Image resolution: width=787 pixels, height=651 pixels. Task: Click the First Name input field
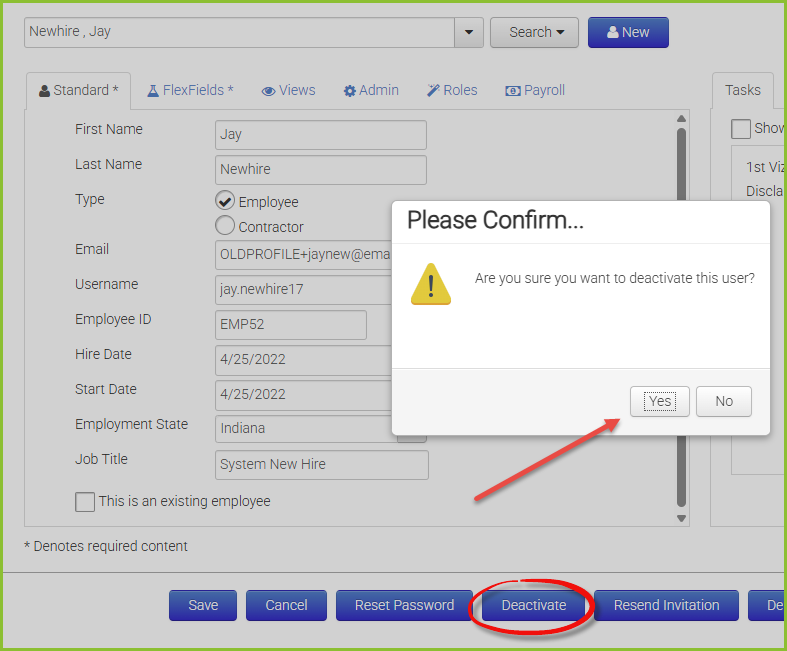[321, 135]
